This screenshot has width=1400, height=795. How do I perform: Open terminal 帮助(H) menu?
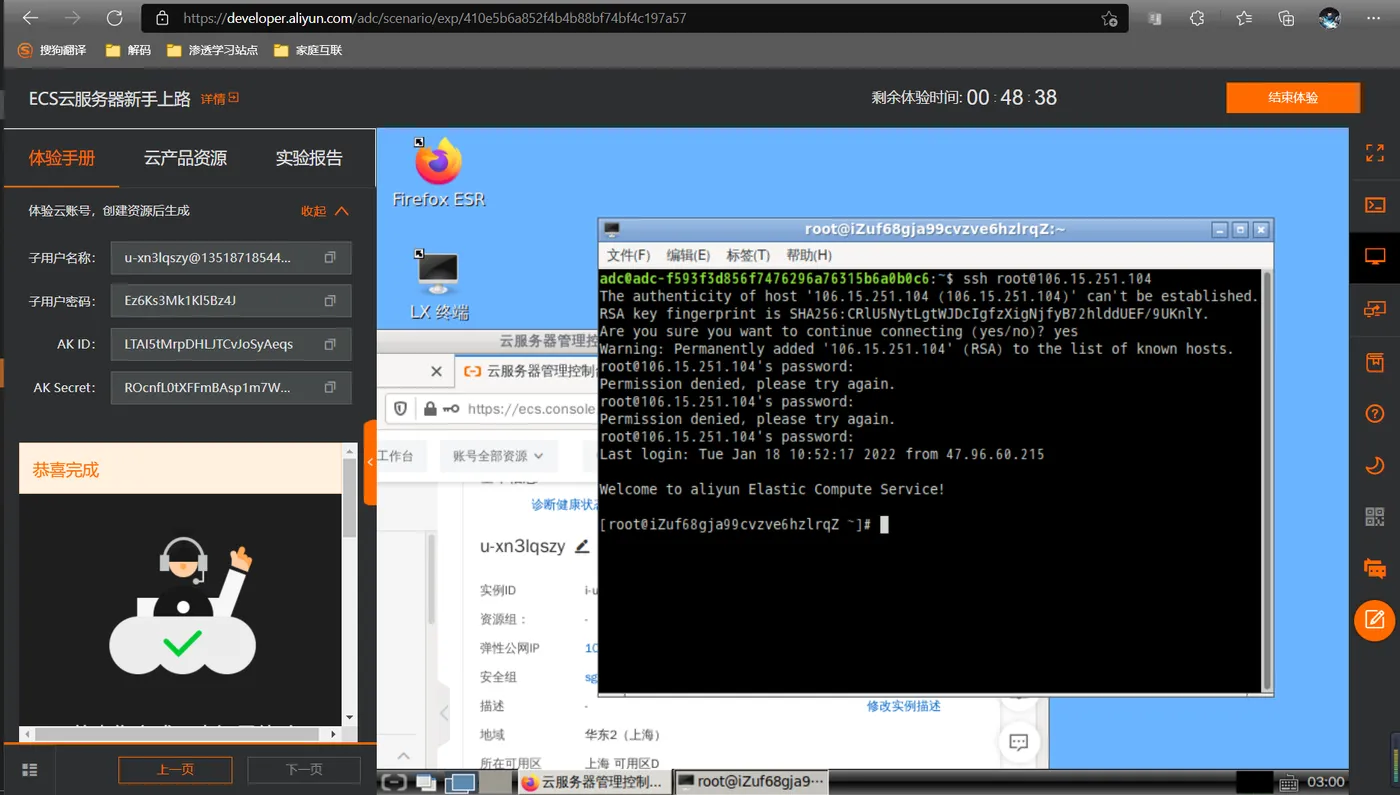pyautogui.click(x=809, y=255)
